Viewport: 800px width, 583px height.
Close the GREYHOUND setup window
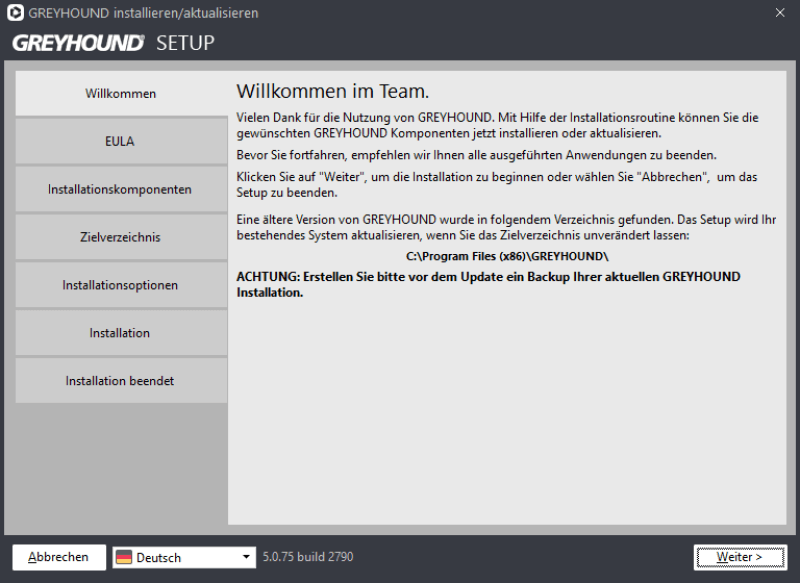tap(780, 13)
